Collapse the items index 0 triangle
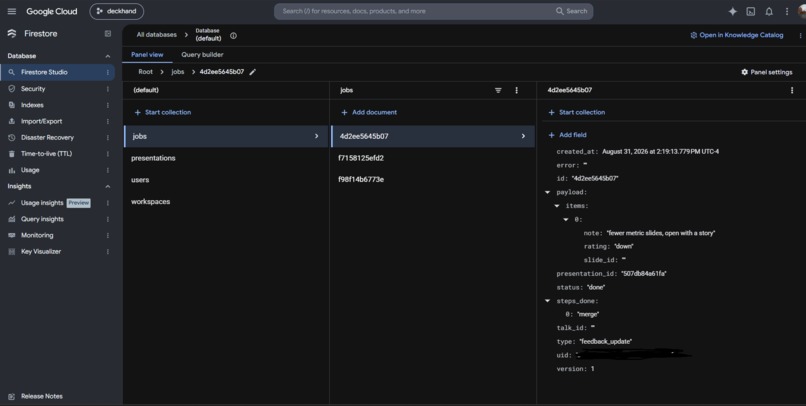 tap(566, 219)
